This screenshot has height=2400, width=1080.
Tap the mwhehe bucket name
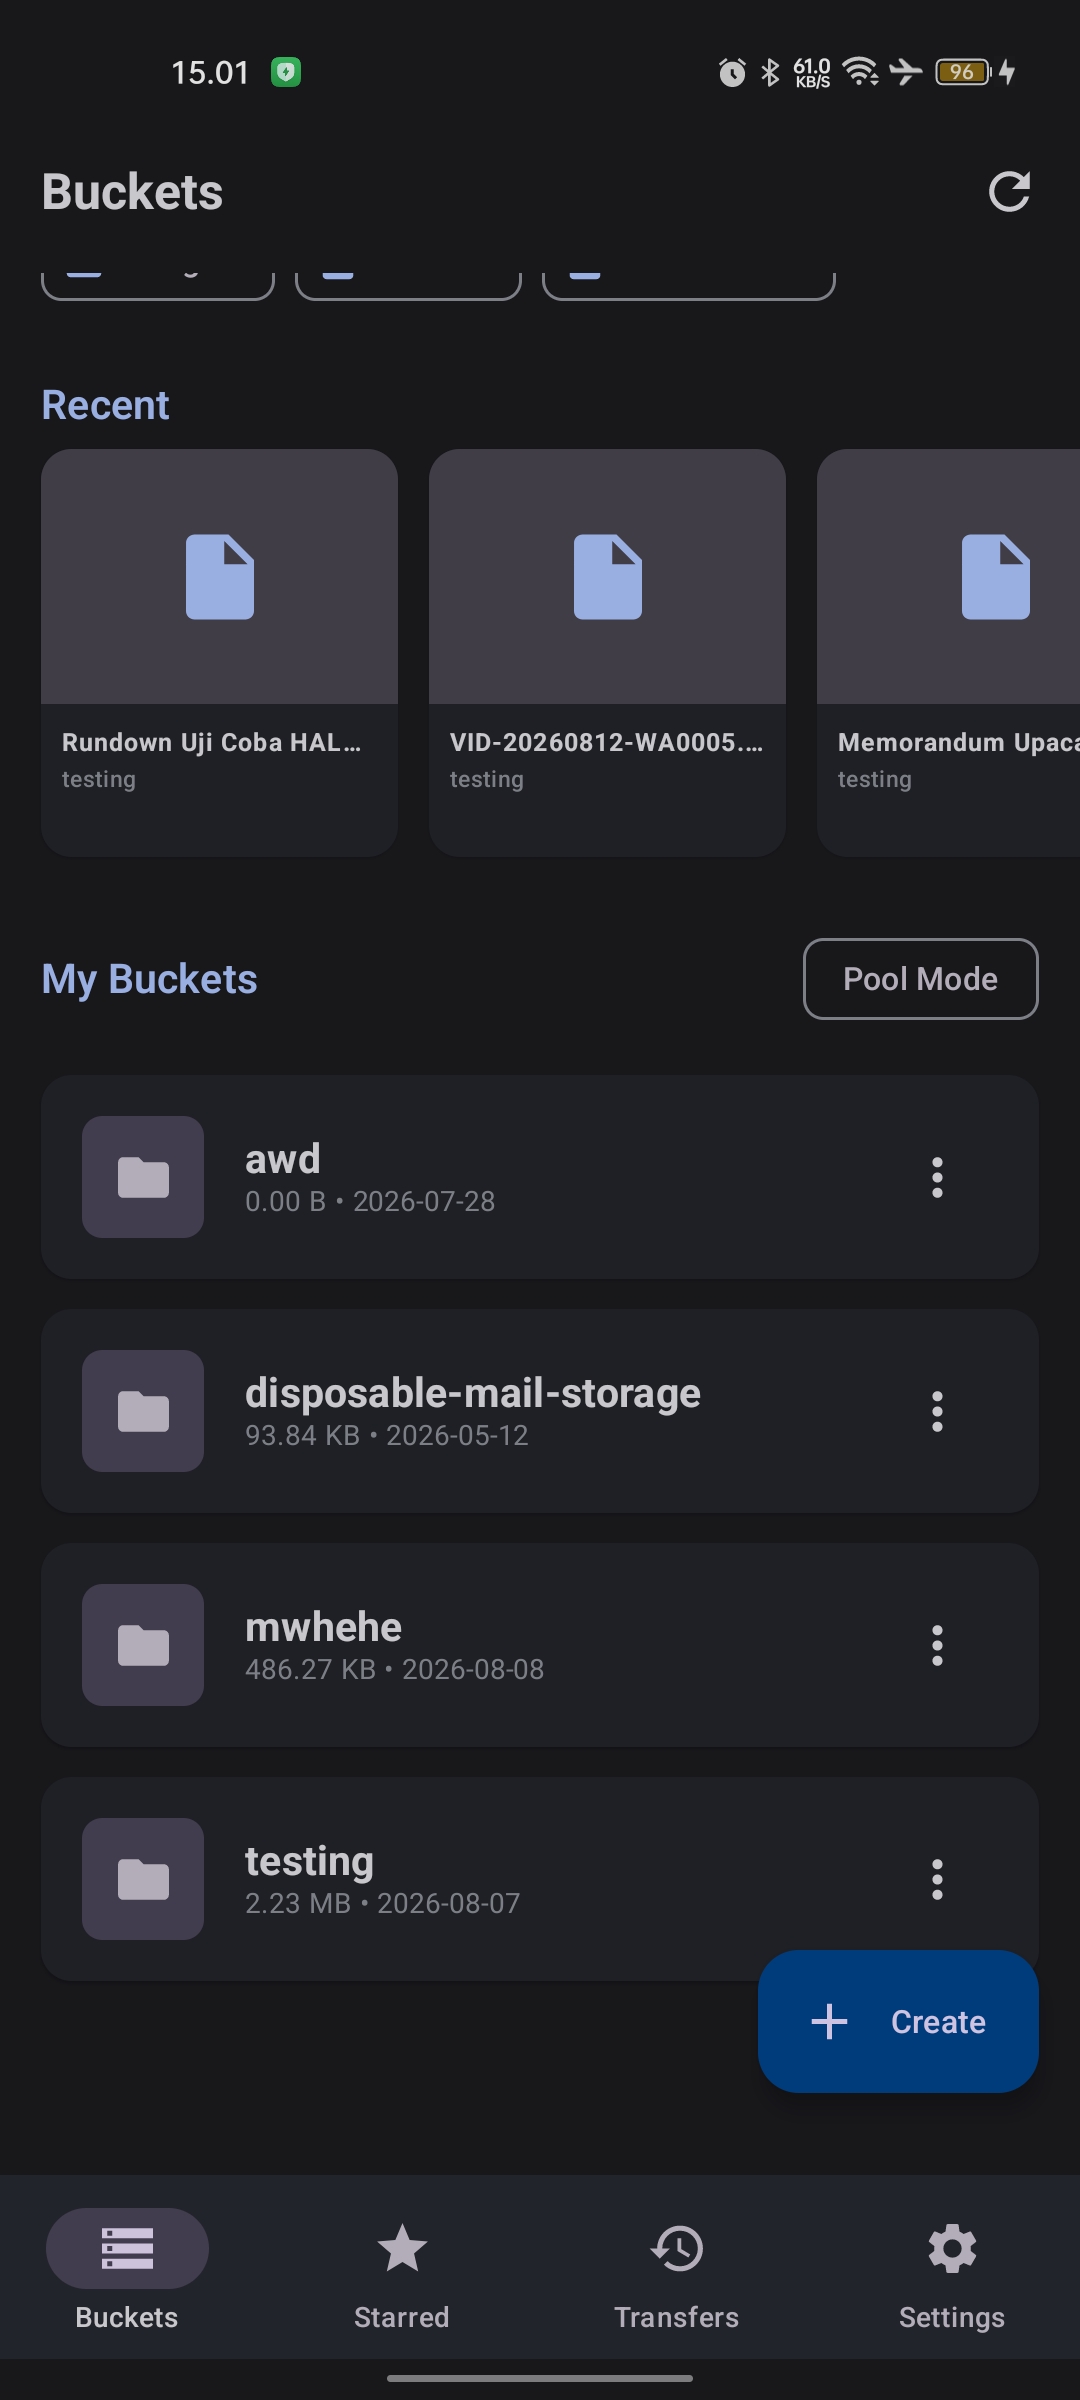coord(323,1627)
